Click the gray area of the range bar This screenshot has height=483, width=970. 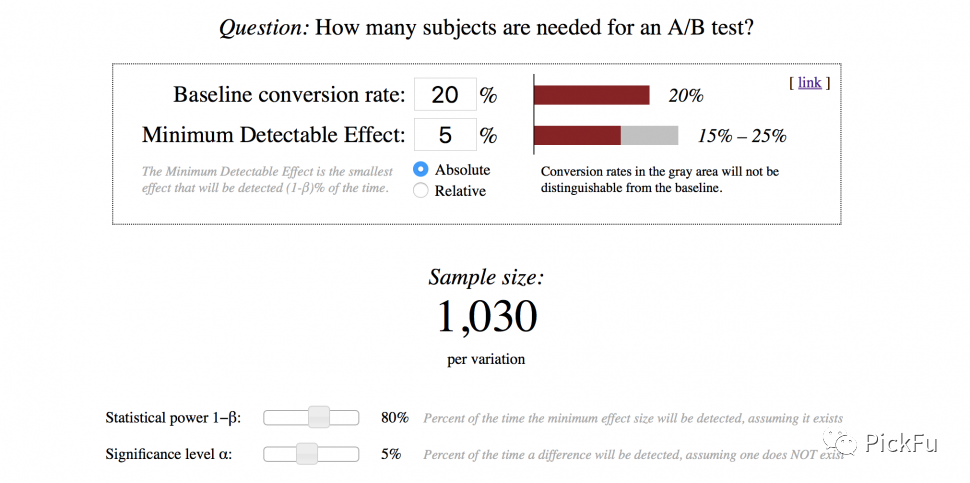[x=649, y=136]
